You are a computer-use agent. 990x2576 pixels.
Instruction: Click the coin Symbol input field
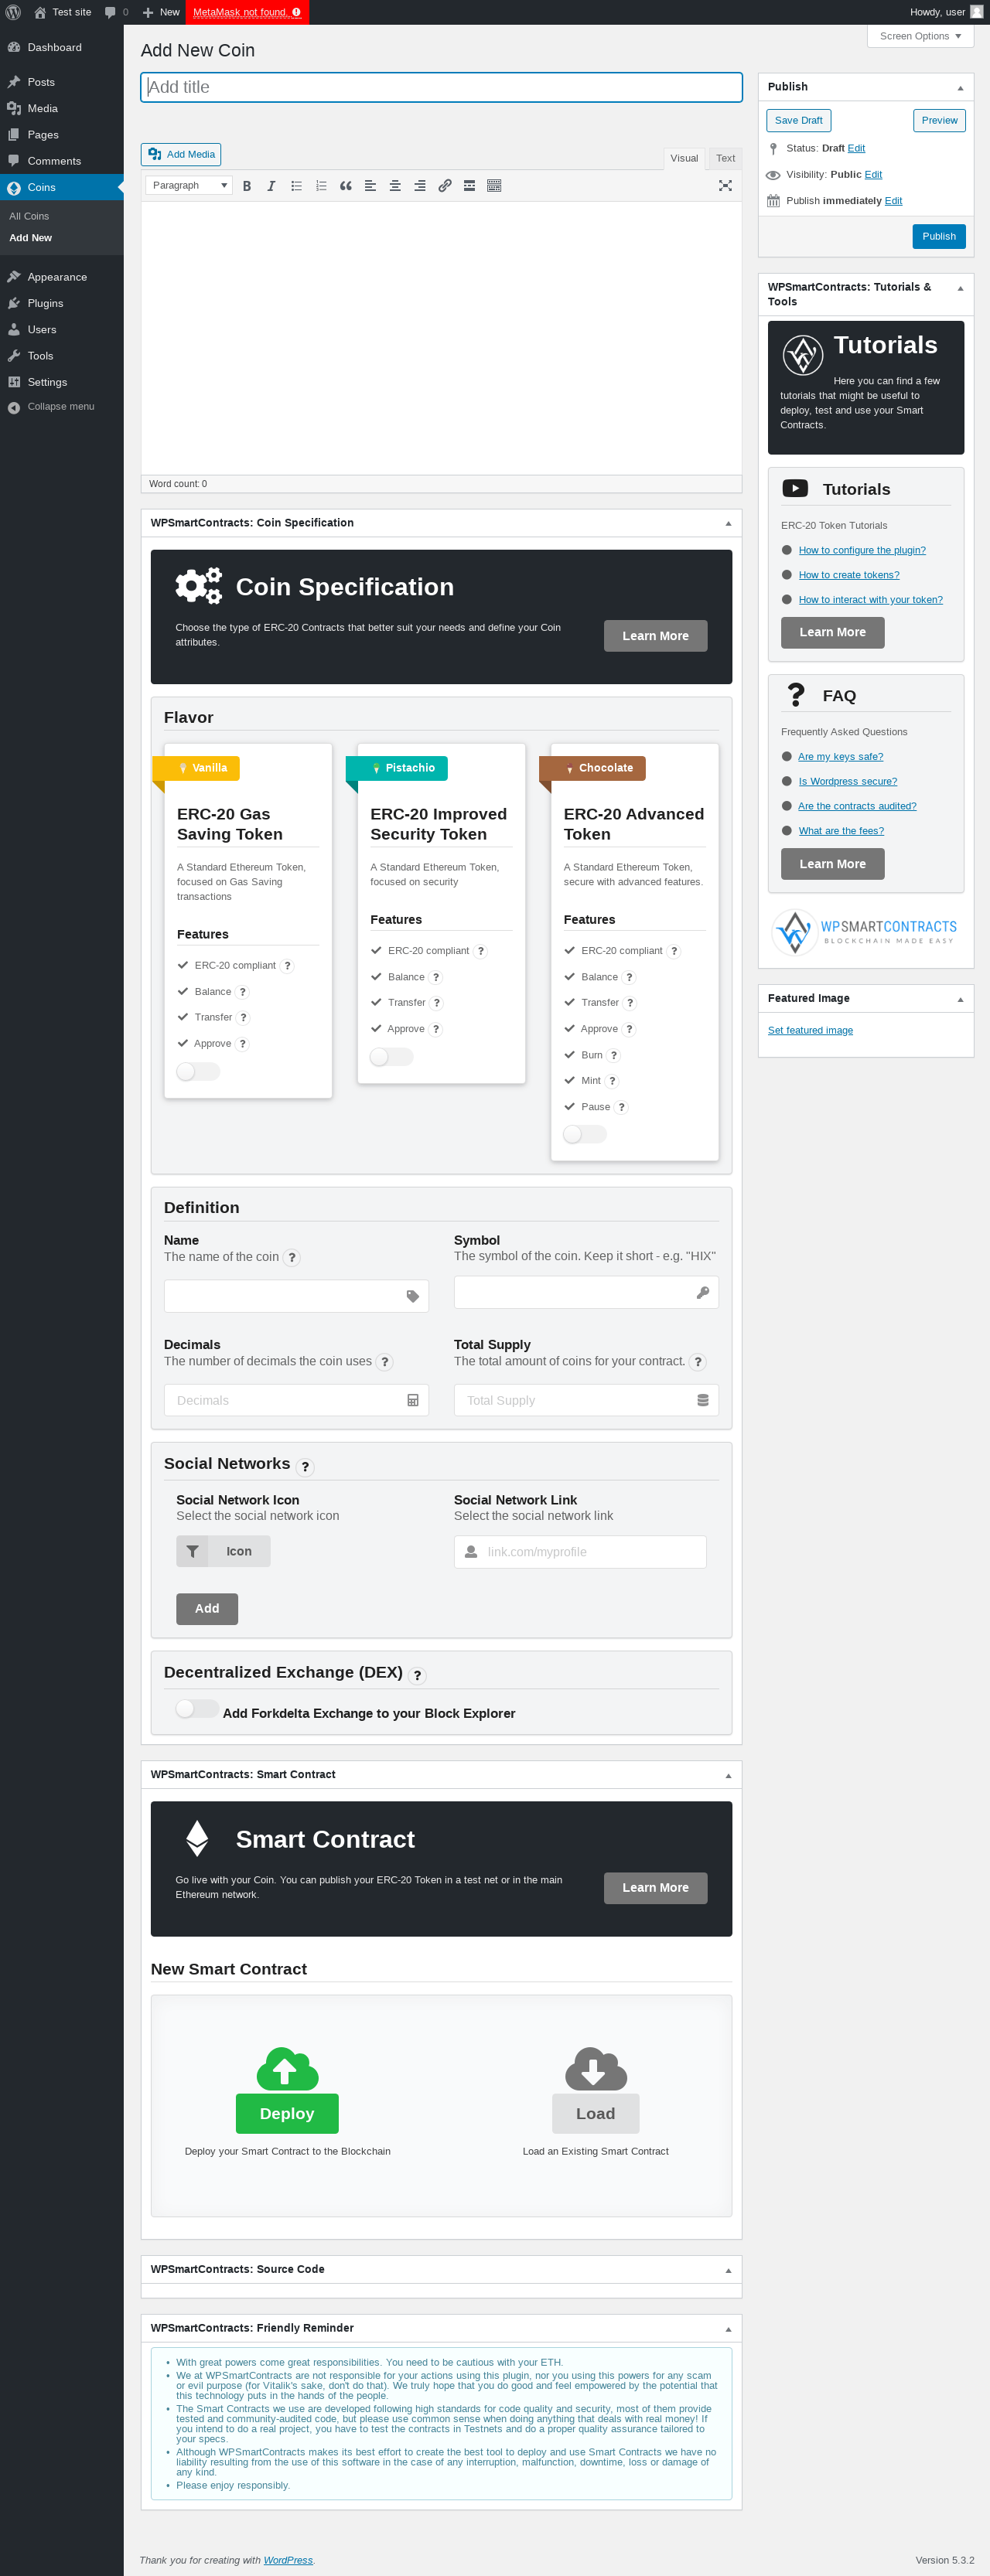(x=586, y=1293)
